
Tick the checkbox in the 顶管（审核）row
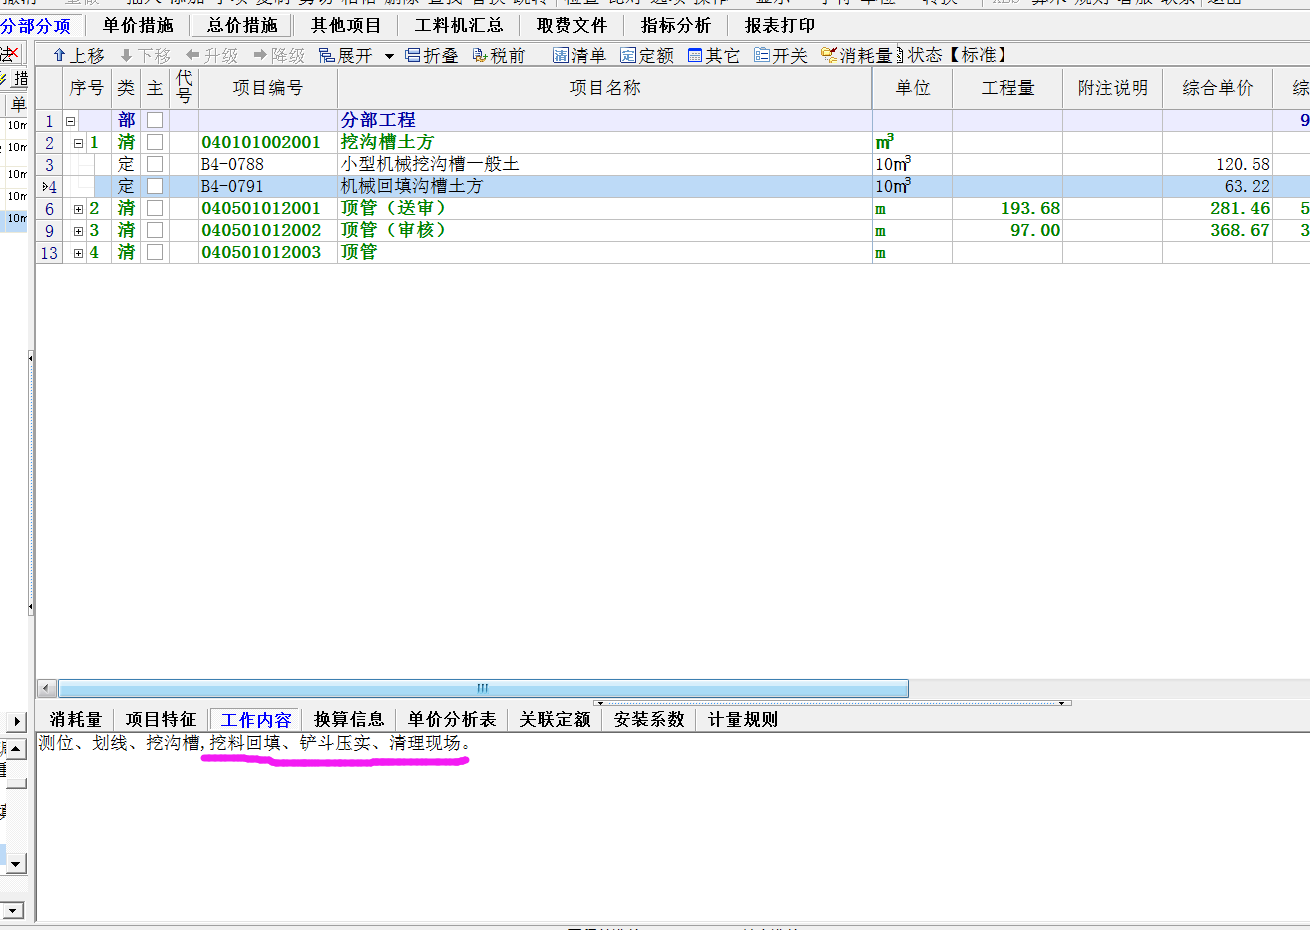(x=155, y=230)
